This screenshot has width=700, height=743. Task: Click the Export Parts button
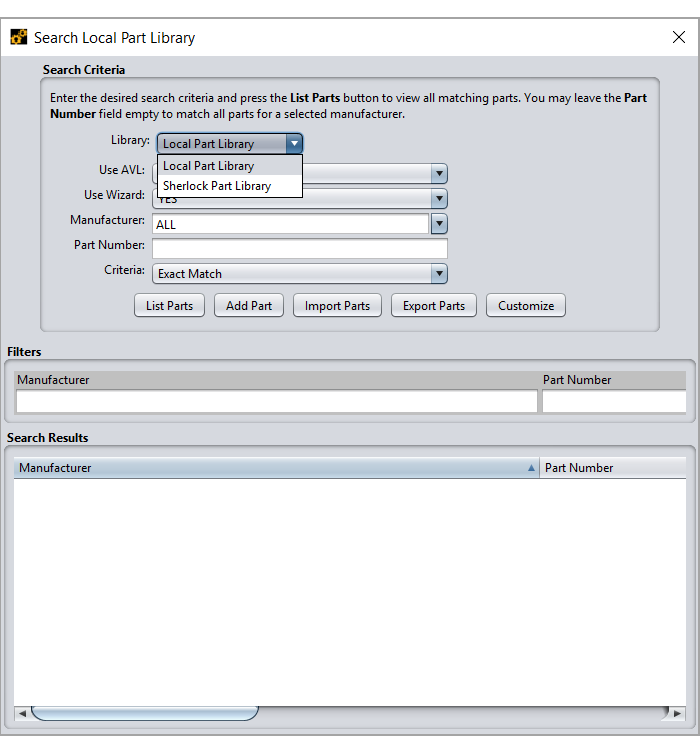434,306
